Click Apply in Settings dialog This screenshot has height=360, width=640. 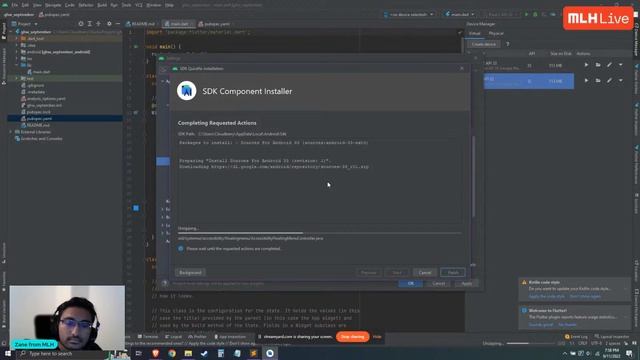point(467,283)
